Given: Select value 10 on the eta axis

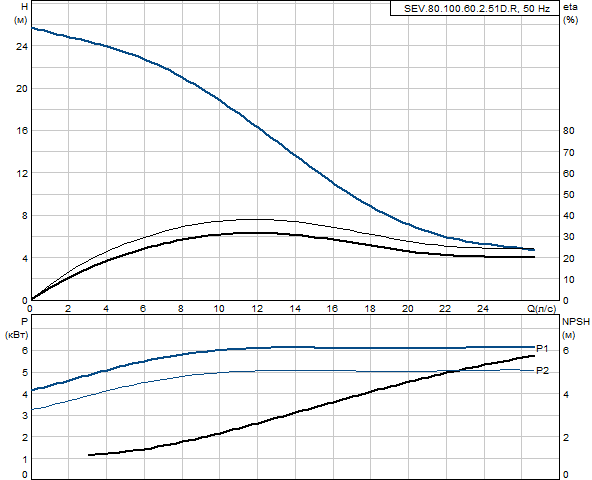Looking at the screenshot, I should (569, 280).
